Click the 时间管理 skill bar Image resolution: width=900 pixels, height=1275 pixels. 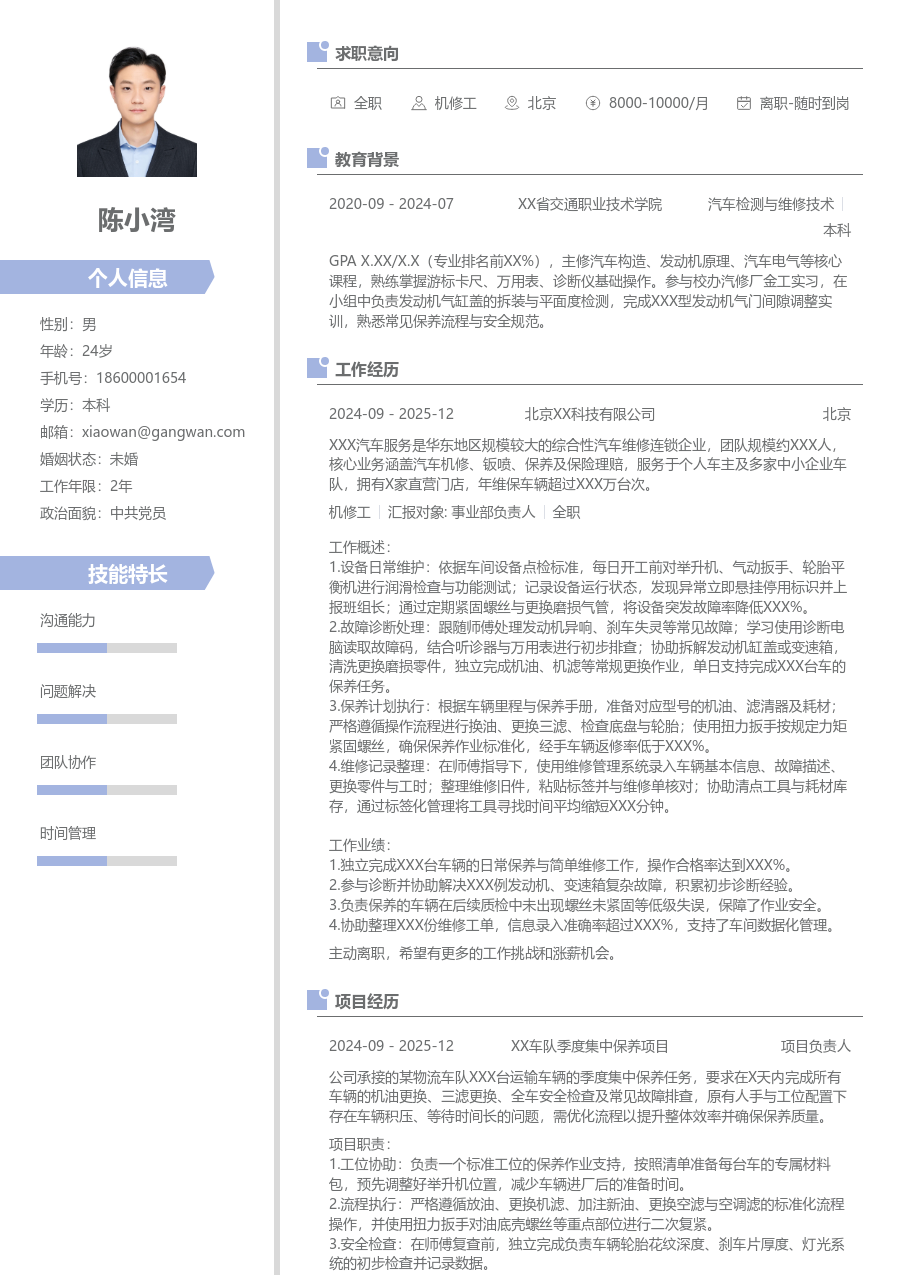tap(106, 860)
